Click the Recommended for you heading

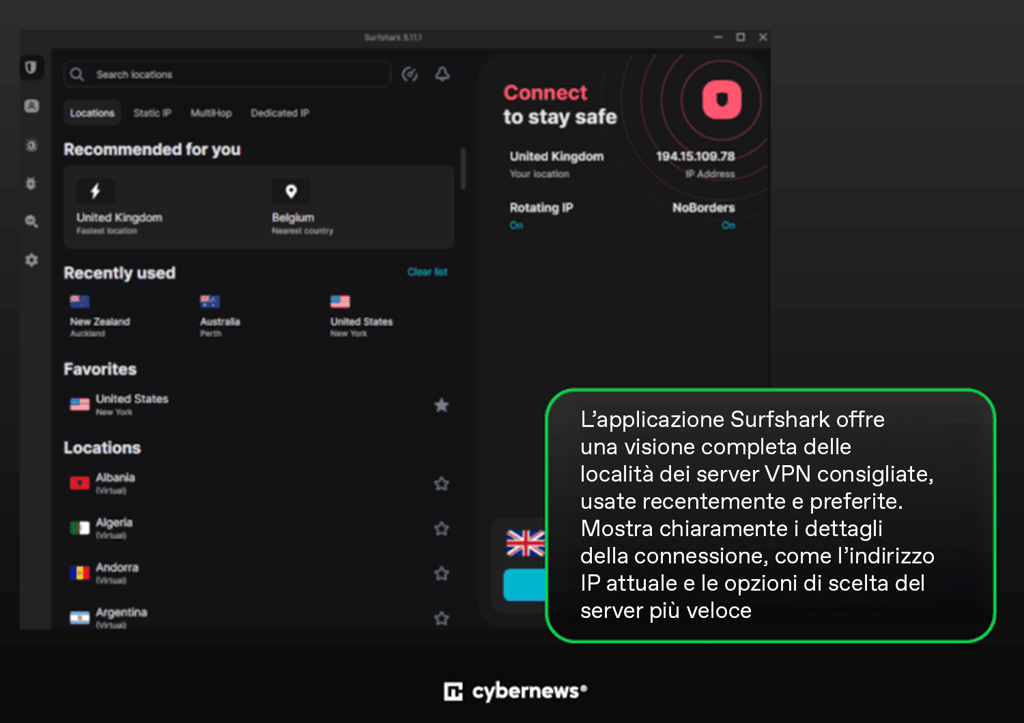click(x=152, y=150)
